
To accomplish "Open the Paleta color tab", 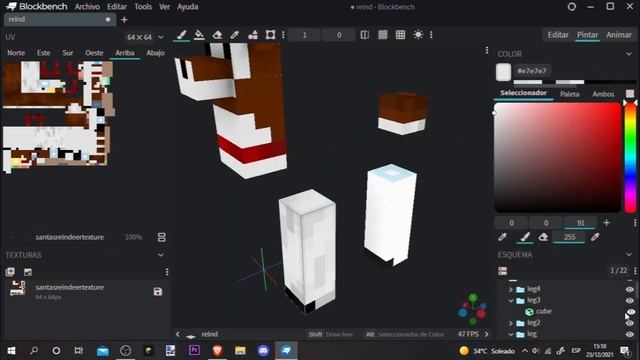I will pos(569,94).
